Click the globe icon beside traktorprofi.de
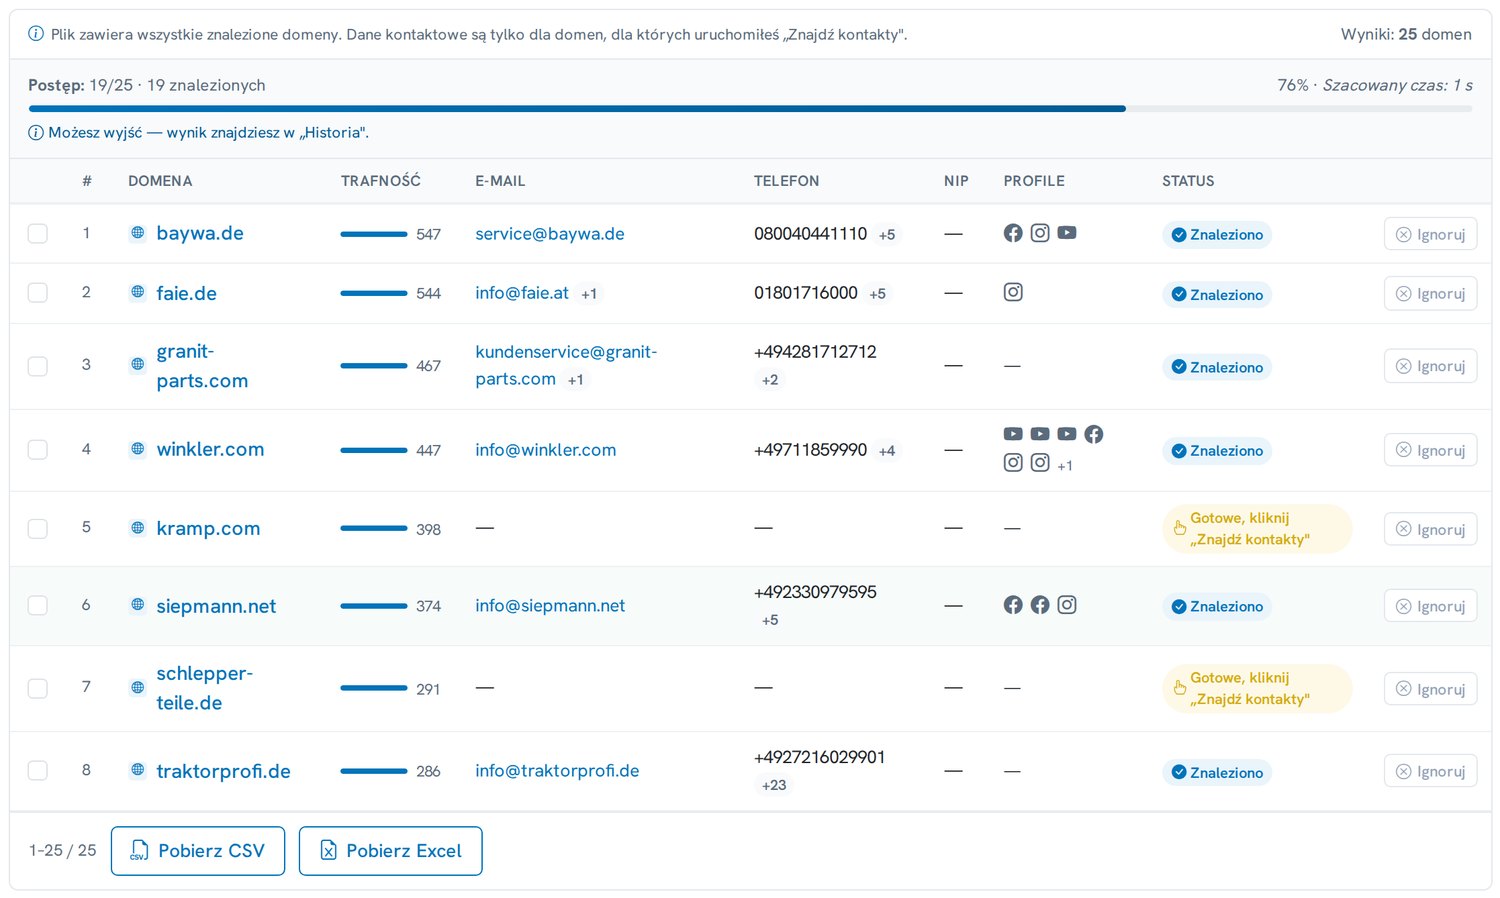 click(138, 770)
